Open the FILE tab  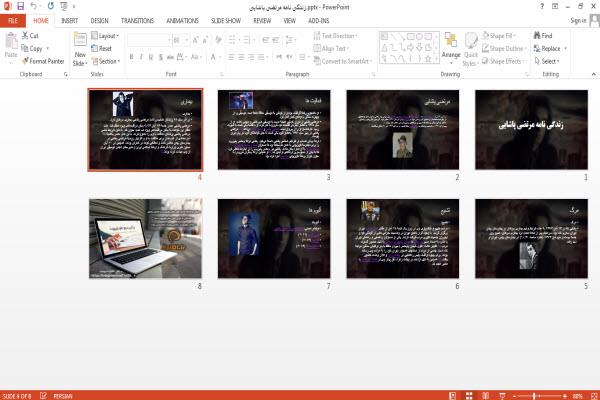(x=13, y=21)
